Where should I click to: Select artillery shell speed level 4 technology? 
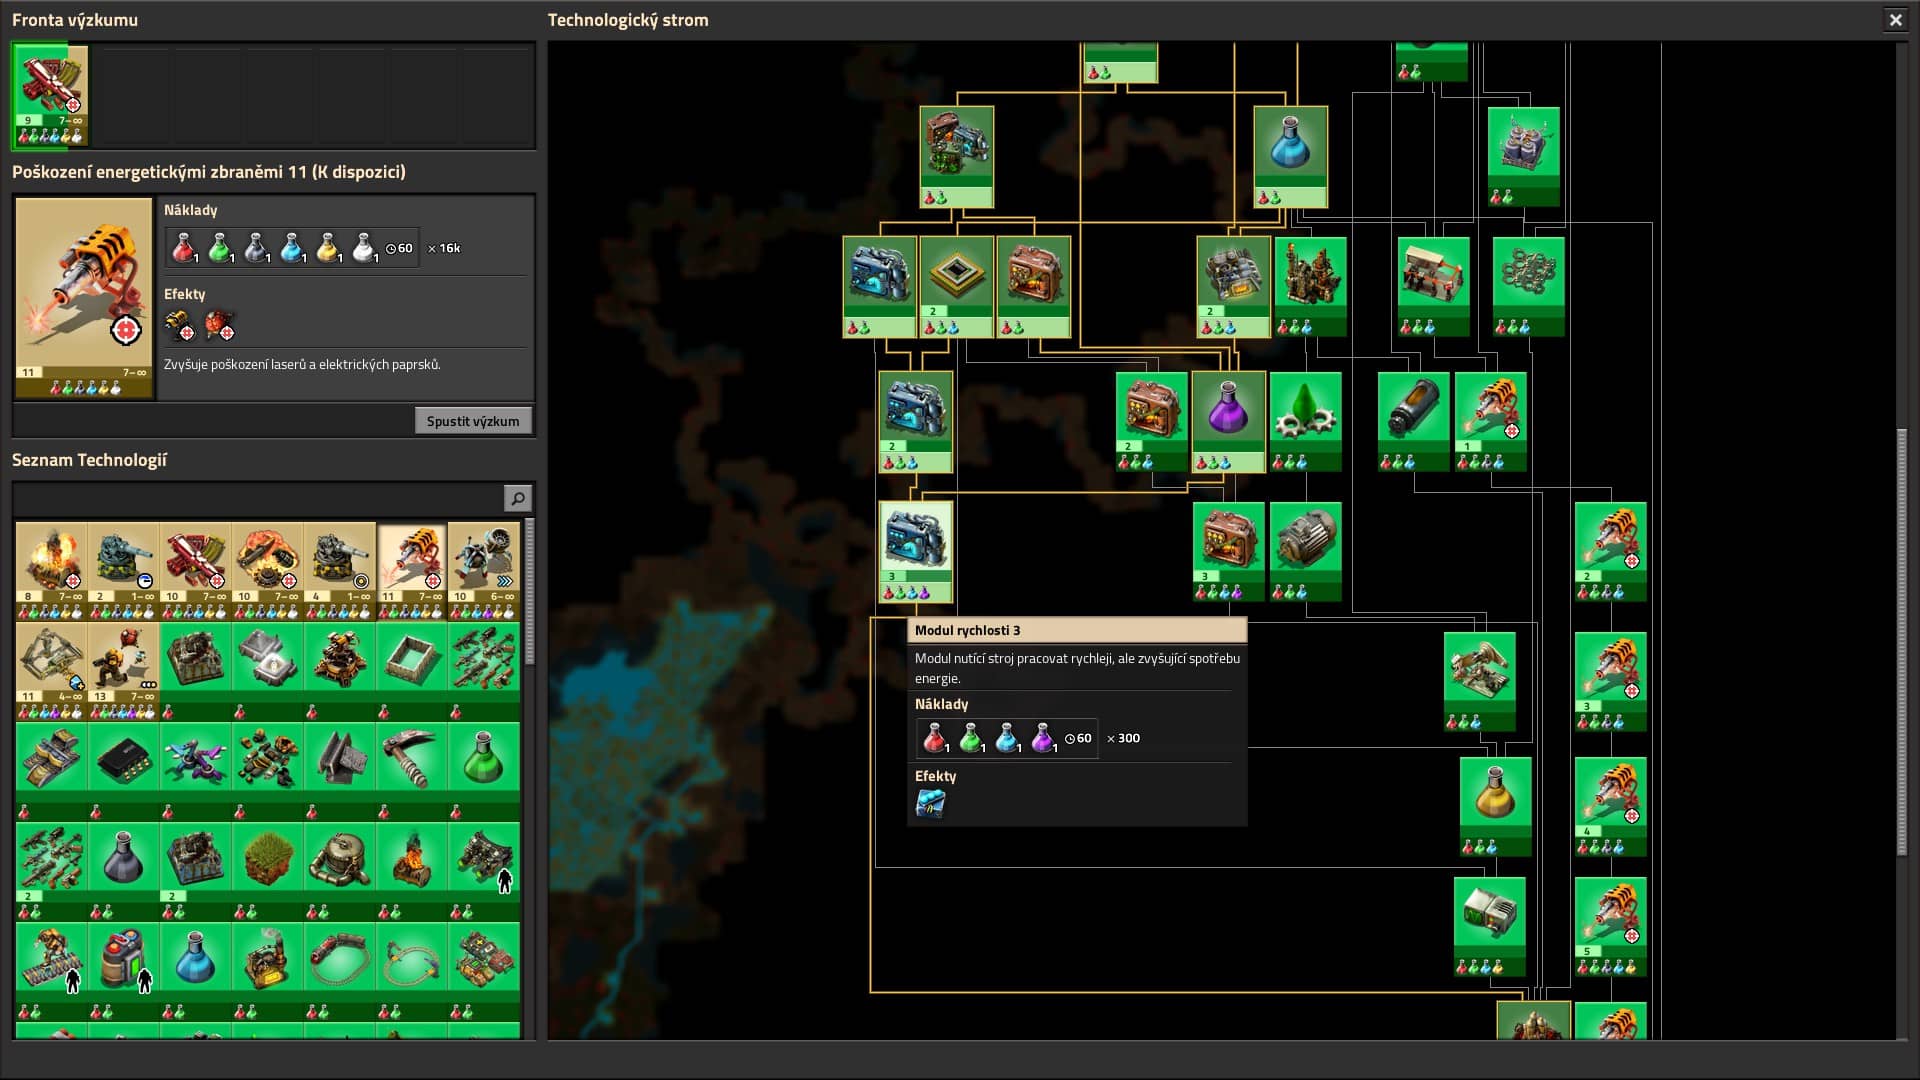340,570
